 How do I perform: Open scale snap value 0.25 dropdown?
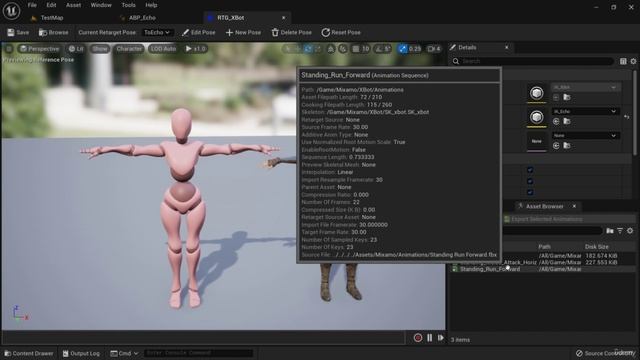click(x=415, y=49)
